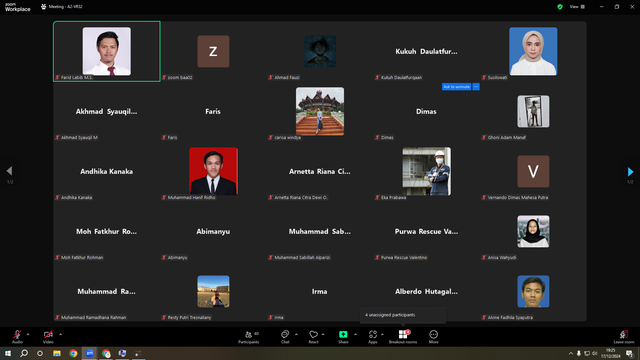The height and width of the screenshot is (360, 640).
Task: Click Muhammad Ramadhana Rahman's tile
Action: pyautogui.click(x=107, y=291)
